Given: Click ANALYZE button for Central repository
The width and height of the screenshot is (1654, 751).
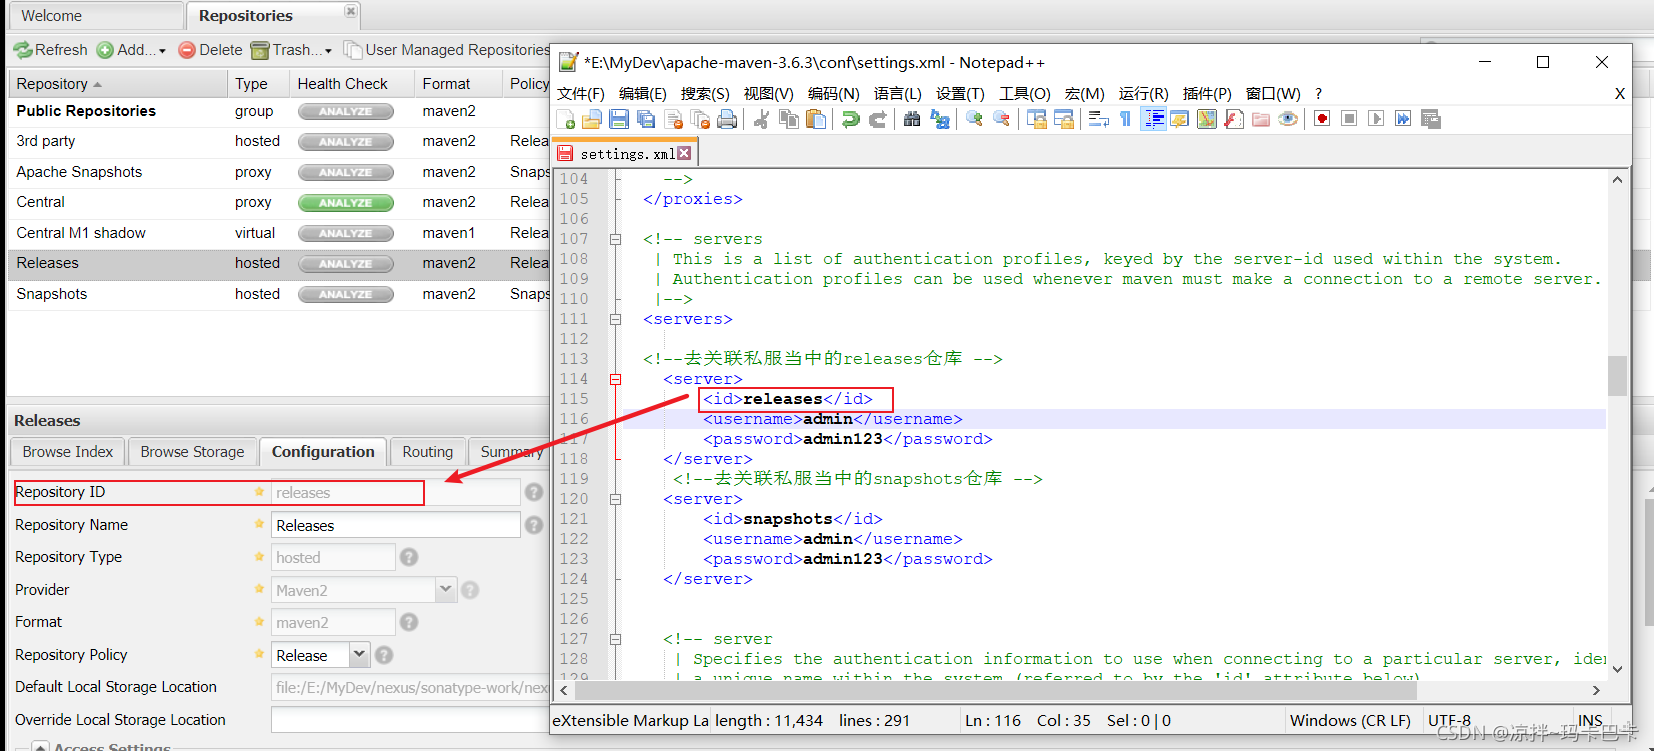Looking at the screenshot, I should (x=345, y=203).
